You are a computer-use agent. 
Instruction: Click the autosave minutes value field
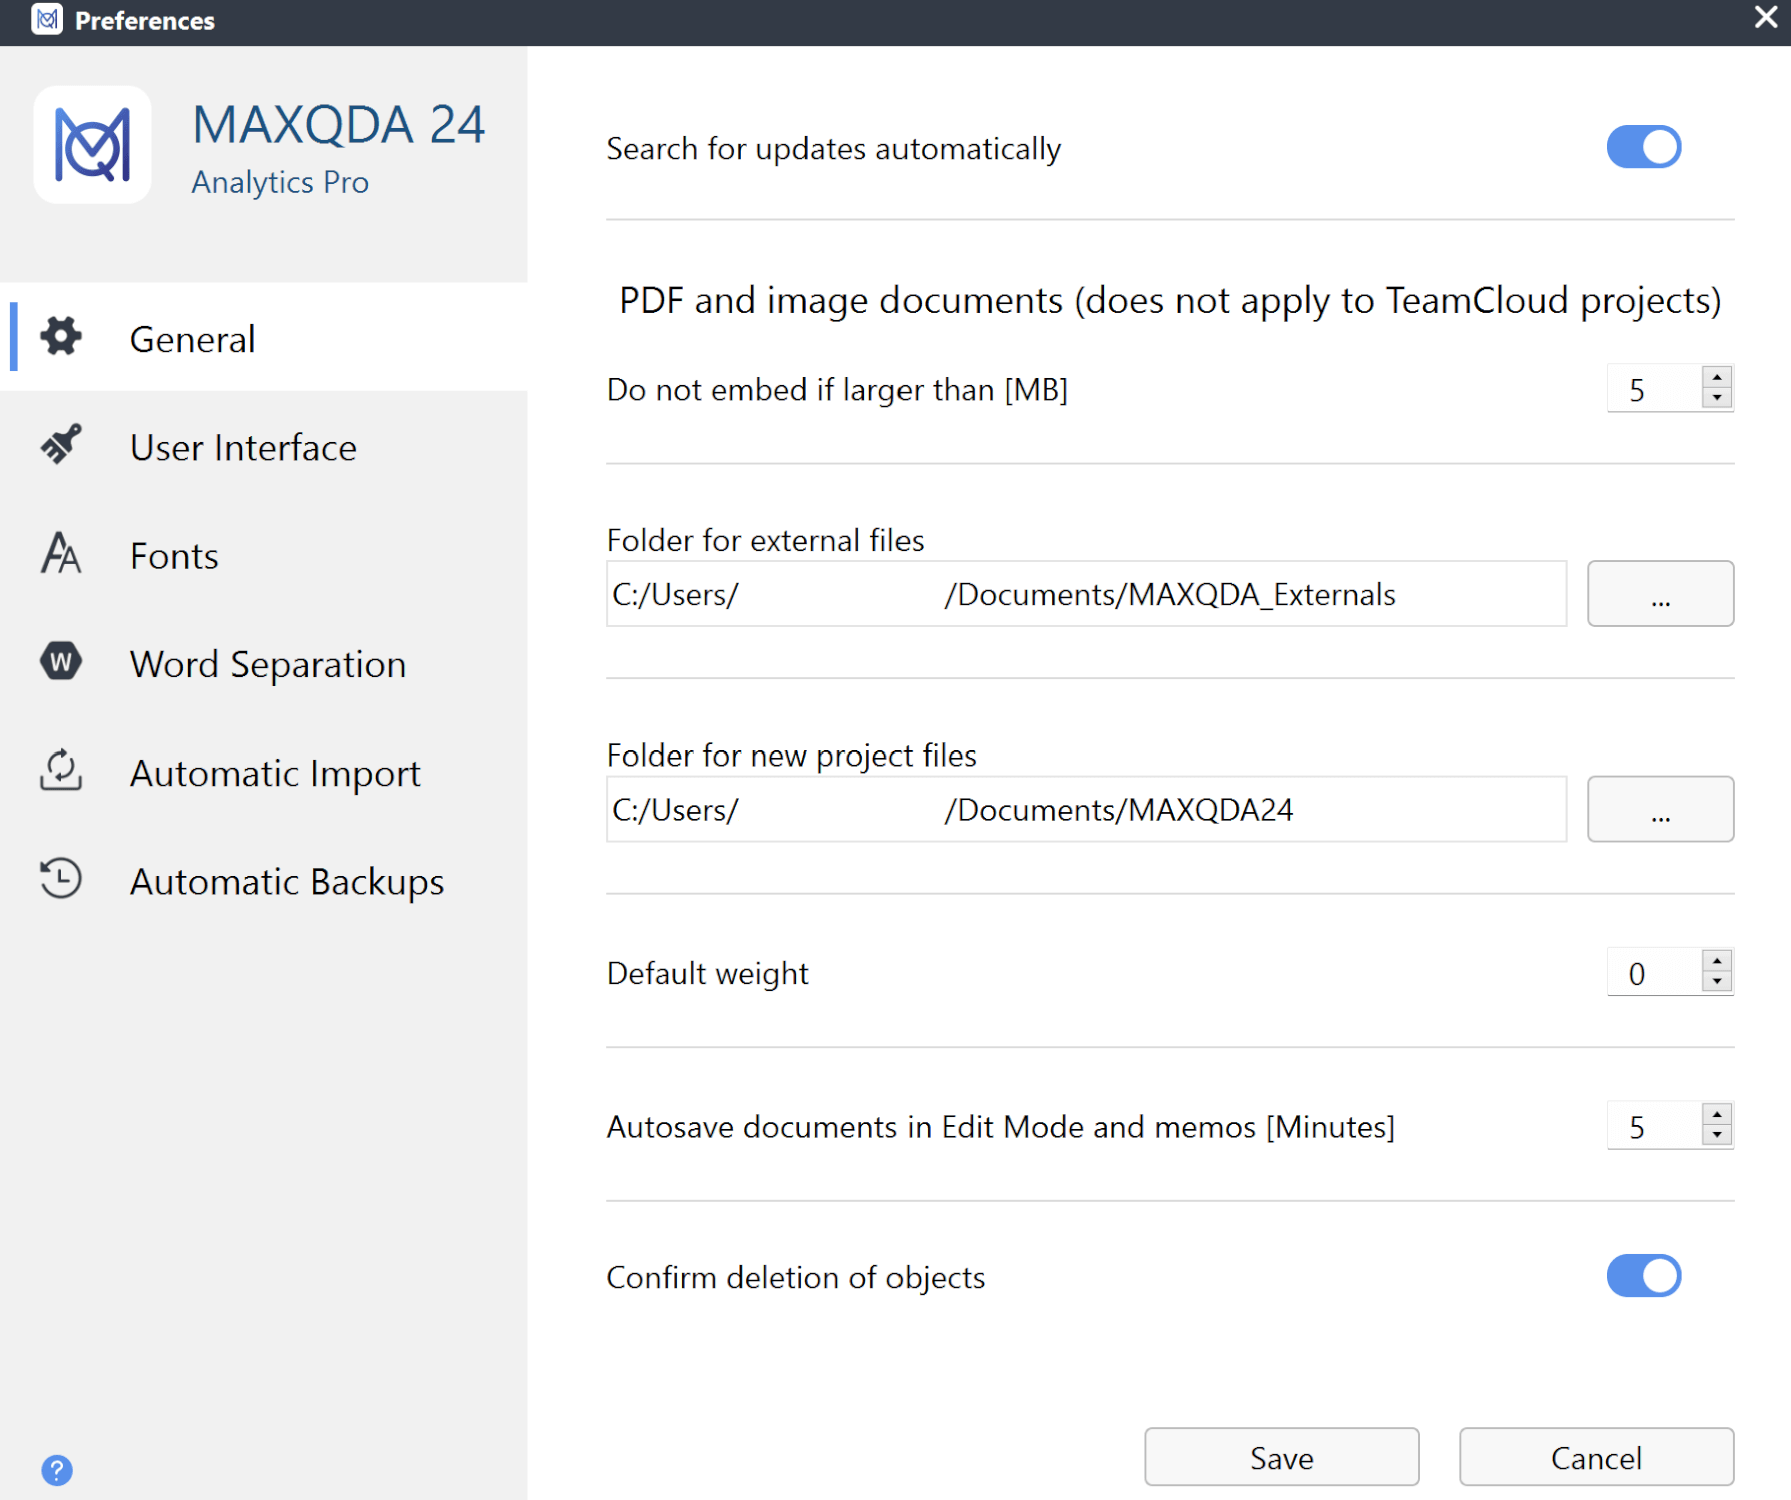point(1654,1126)
